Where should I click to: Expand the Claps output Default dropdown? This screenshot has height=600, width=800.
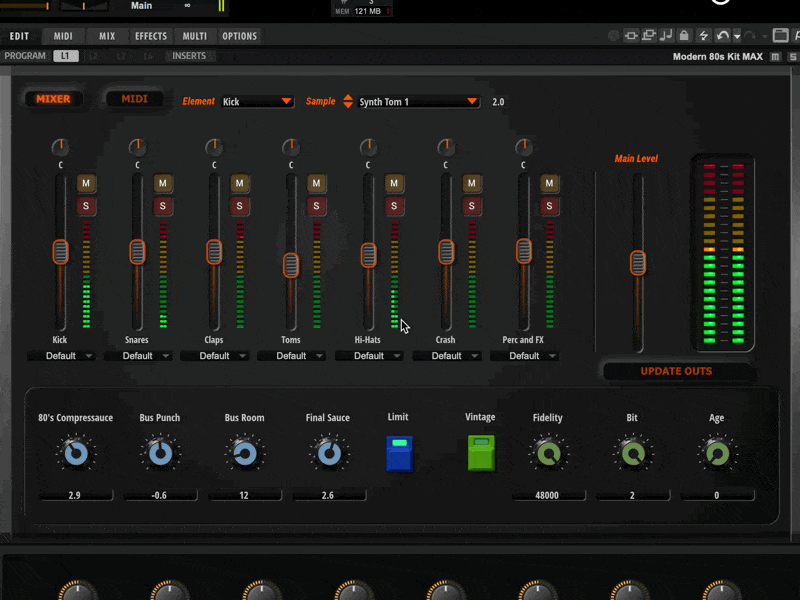tap(214, 356)
